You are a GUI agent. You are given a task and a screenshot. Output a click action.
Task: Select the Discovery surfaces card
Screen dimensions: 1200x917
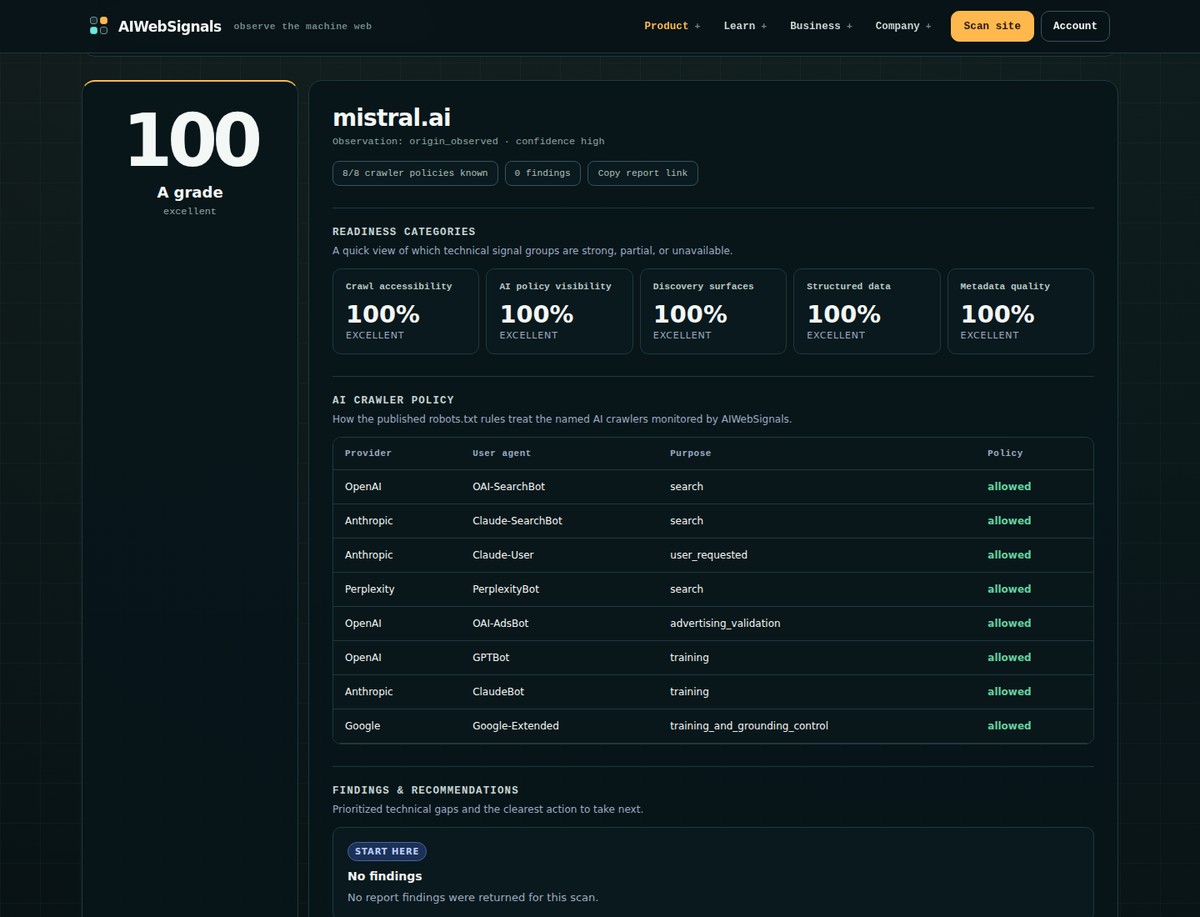click(x=713, y=311)
